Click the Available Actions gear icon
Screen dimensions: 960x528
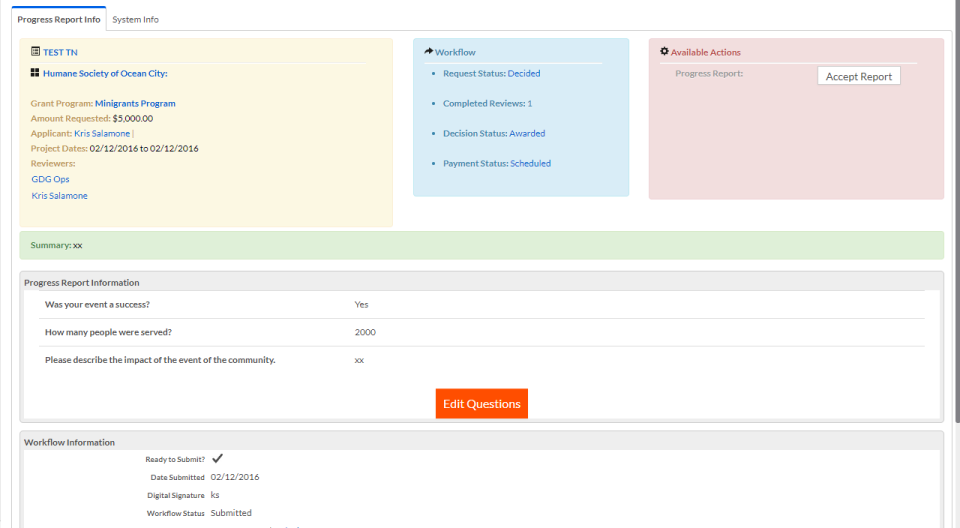point(664,51)
